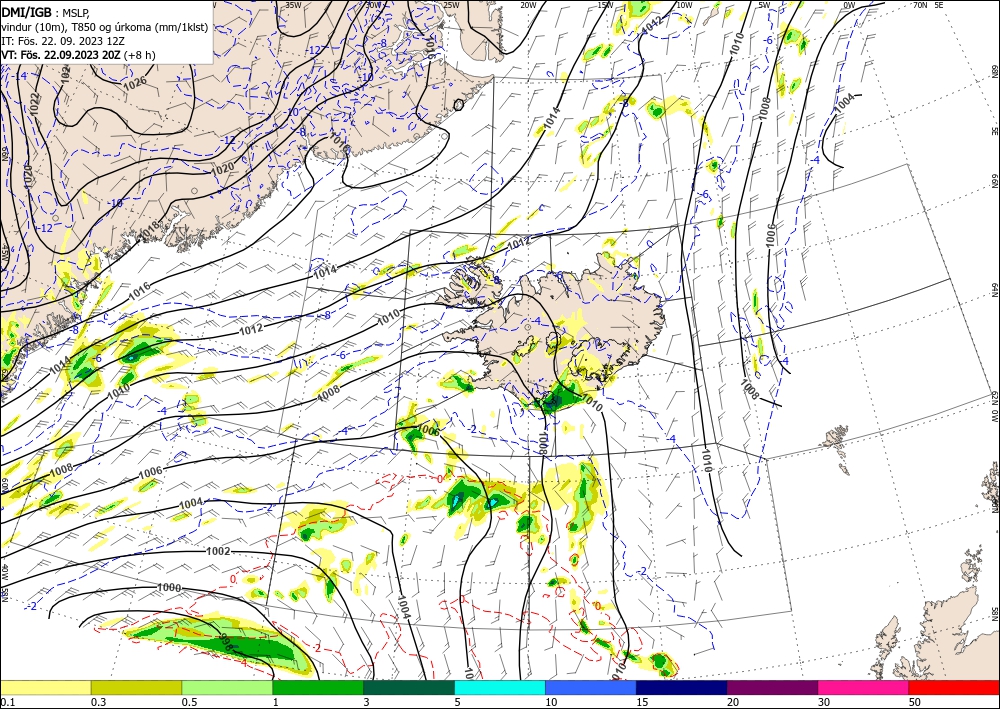Screen dimensions: 1000x709
Task: Pick the cyan 5–10 legend swatch
Action: point(500,687)
